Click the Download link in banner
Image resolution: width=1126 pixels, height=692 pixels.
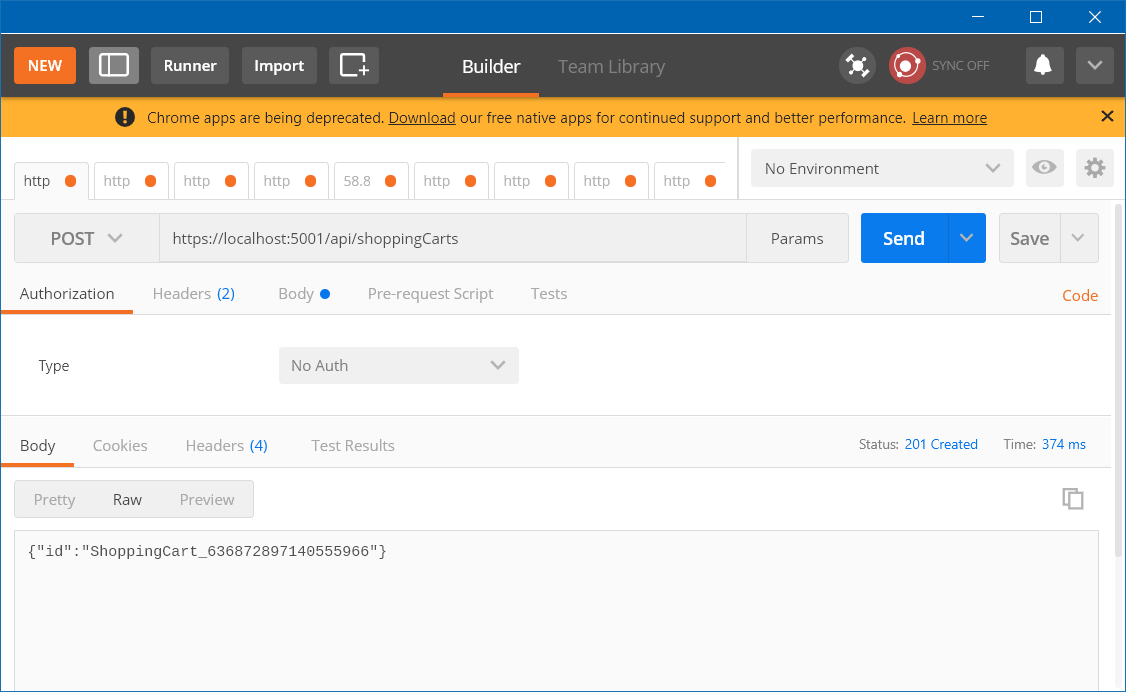click(x=422, y=118)
